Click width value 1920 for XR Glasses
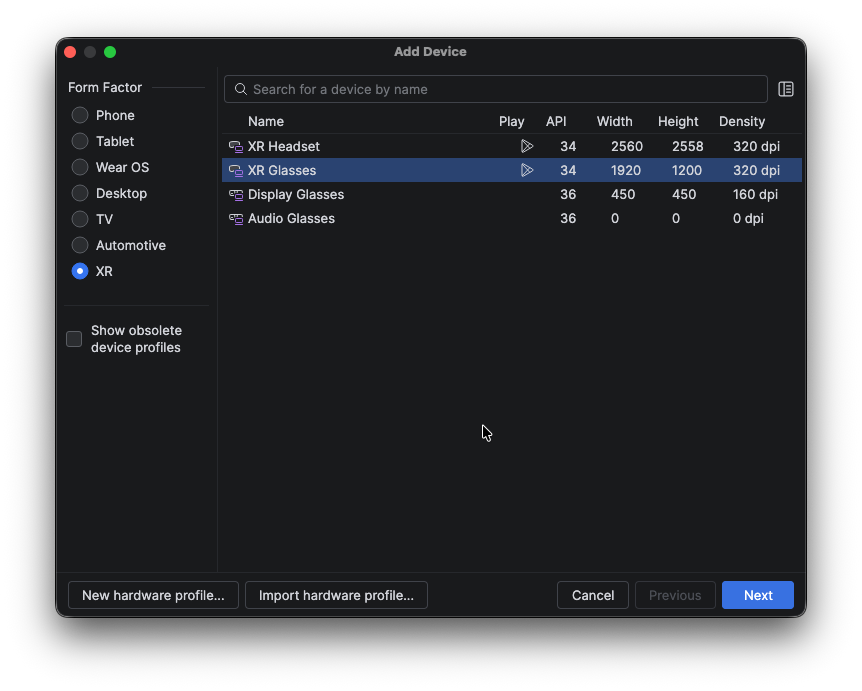The height and width of the screenshot is (691, 862). tap(626, 170)
